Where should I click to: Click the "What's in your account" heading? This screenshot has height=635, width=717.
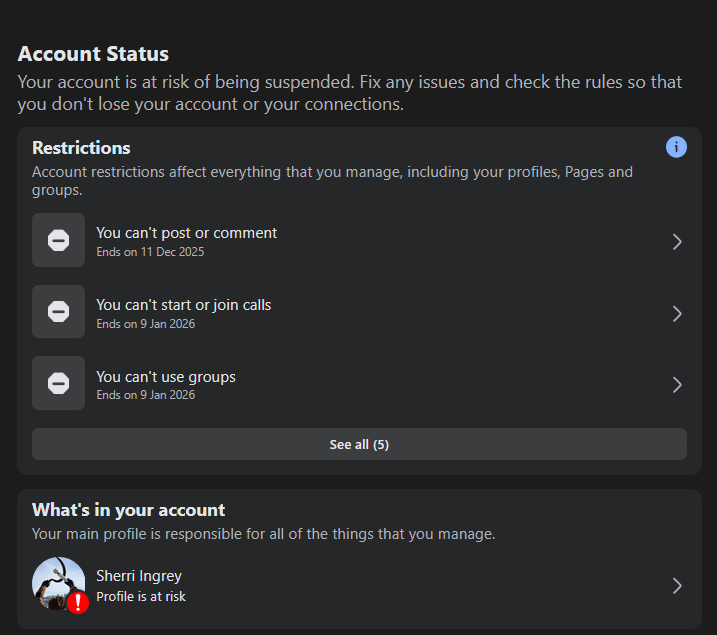tap(128, 510)
